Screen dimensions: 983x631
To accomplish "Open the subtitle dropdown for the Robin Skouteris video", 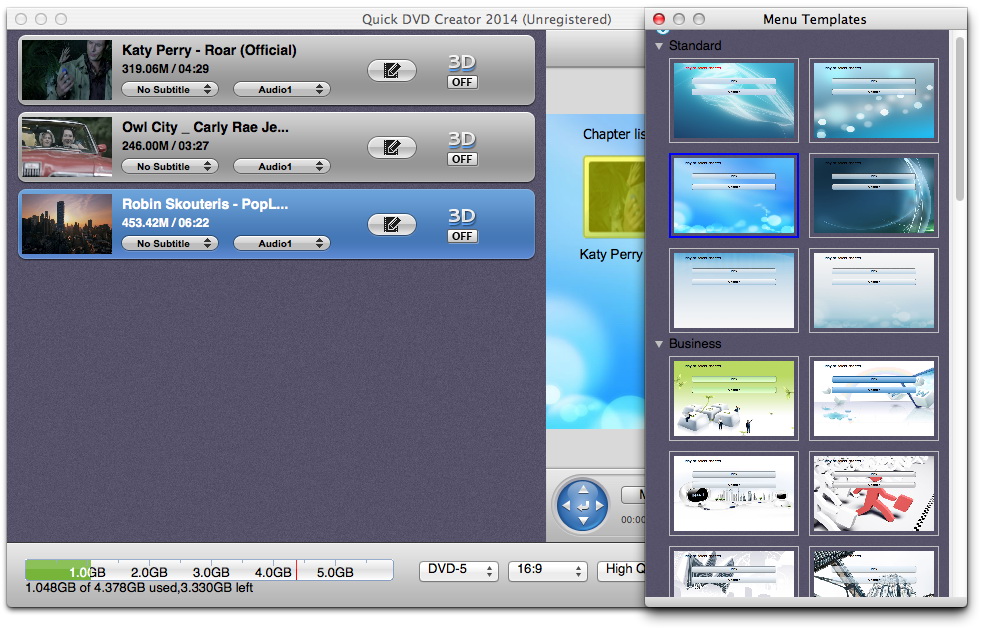I will pyautogui.click(x=169, y=244).
